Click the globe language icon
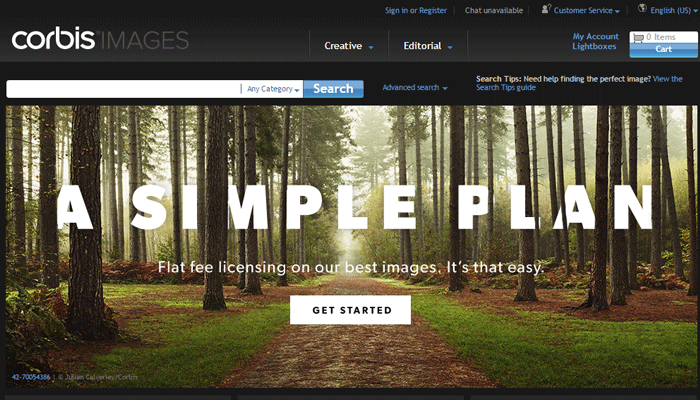The height and width of the screenshot is (400, 700). click(642, 8)
